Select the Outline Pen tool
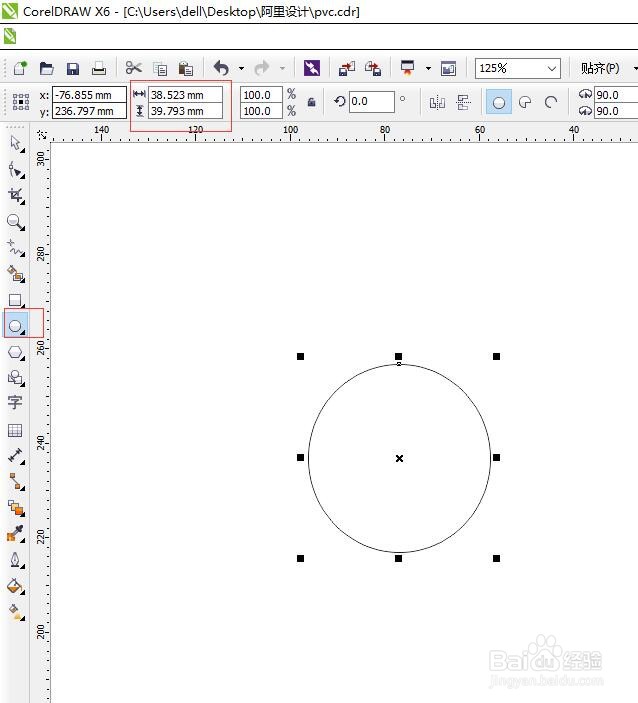This screenshot has height=703, width=638. click(x=16, y=560)
